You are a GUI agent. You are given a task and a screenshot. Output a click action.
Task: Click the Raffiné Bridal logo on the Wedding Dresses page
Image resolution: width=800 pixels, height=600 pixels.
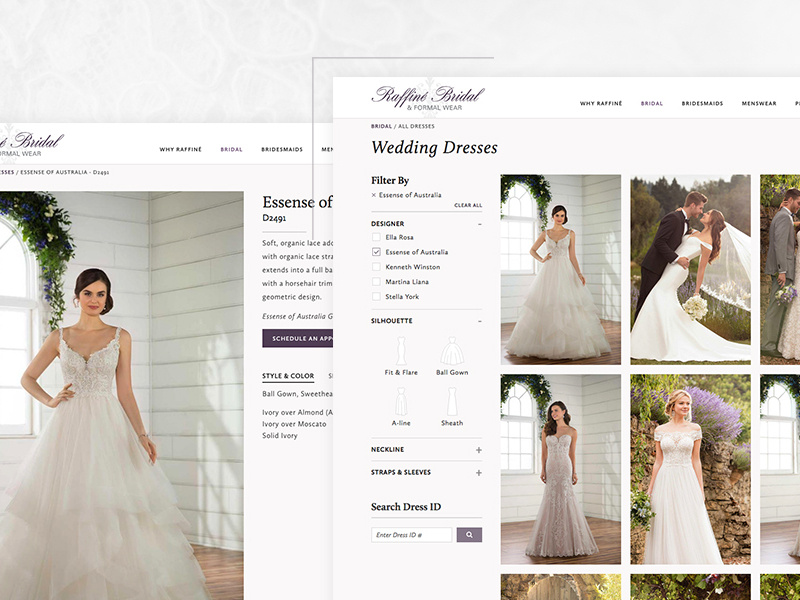point(428,97)
